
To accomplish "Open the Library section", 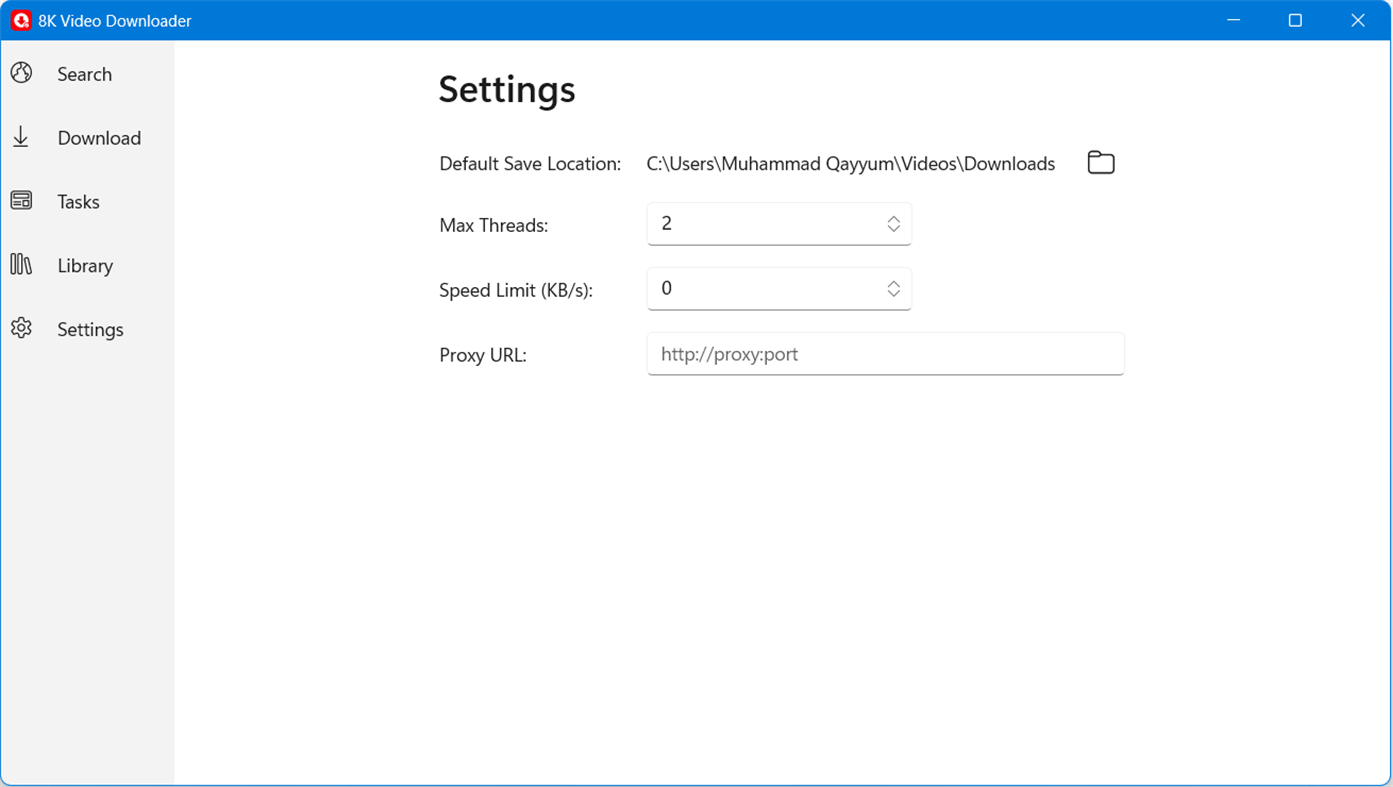I will tap(85, 265).
